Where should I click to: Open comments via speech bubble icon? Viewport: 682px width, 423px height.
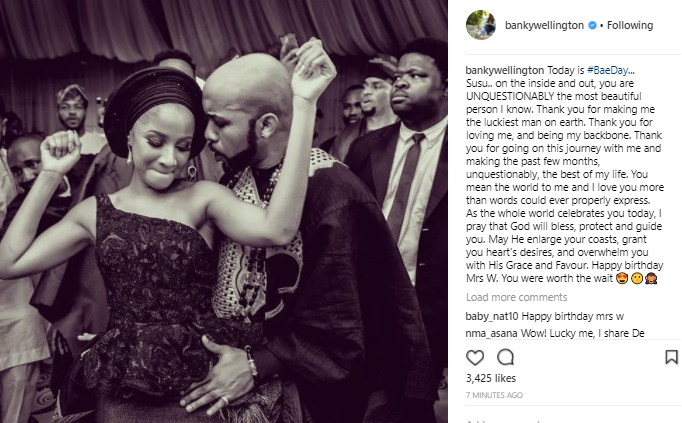(x=505, y=357)
